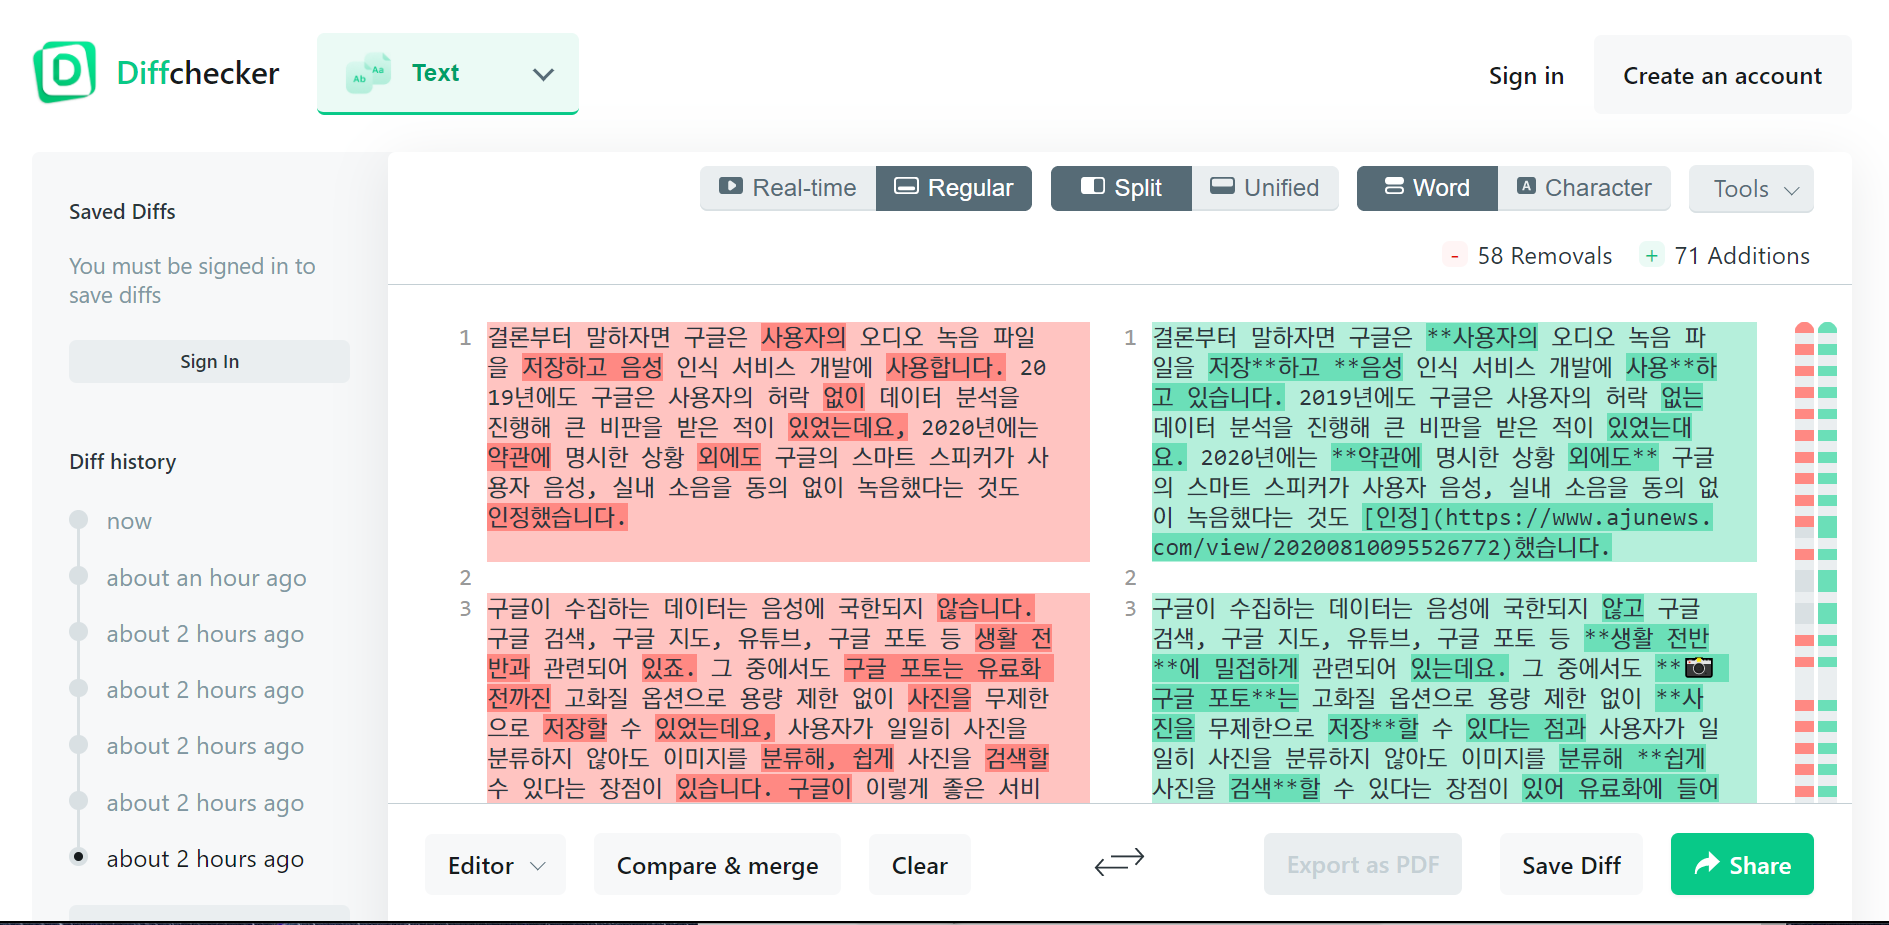Switch to Real-time diff mode
Image resolution: width=1889 pixels, height=925 pixels.
(788, 188)
